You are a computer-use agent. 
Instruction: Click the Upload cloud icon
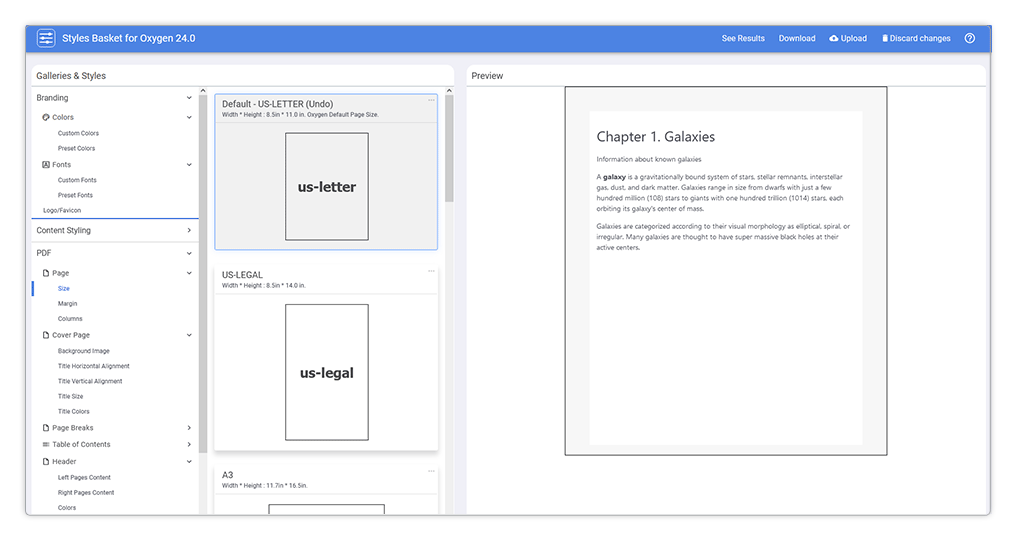pyautogui.click(x=835, y=39)
